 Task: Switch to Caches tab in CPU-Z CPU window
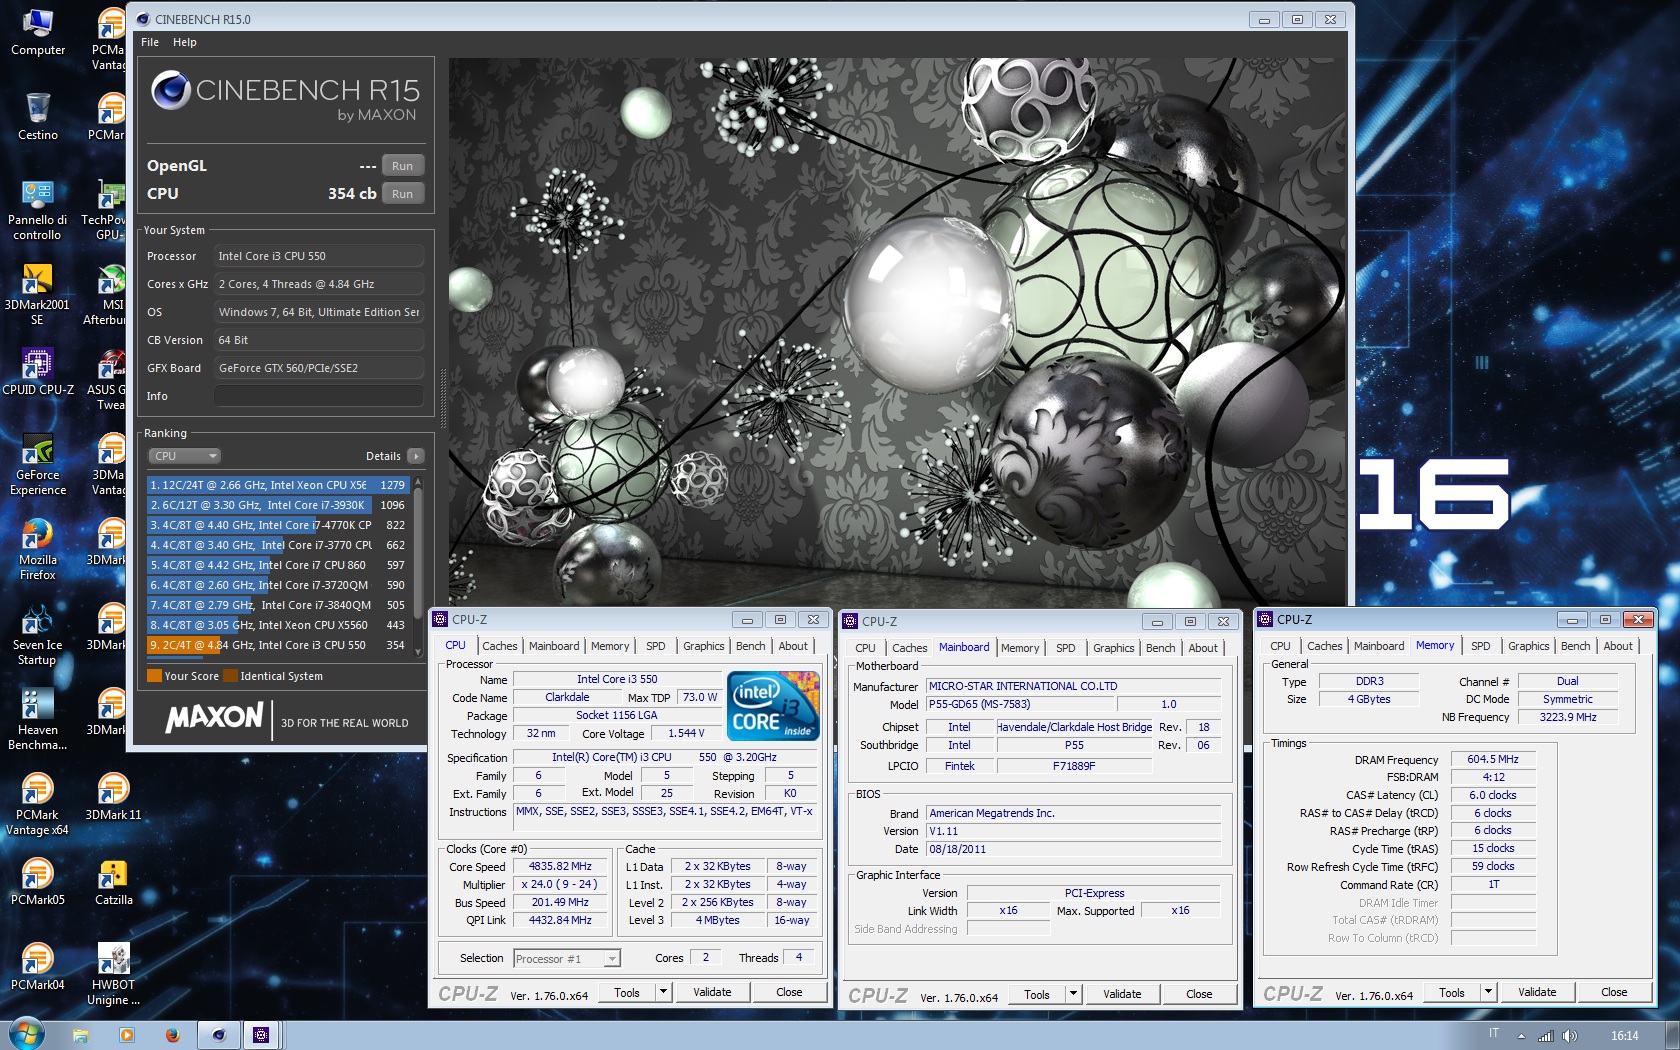tap(499, 646)
